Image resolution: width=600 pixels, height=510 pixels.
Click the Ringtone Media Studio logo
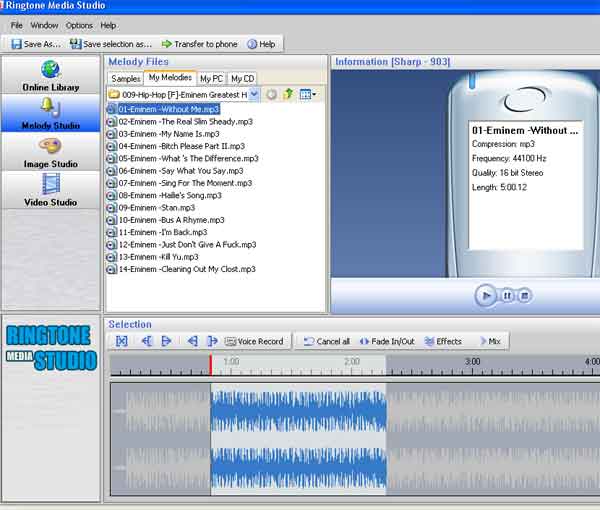pyautogui.click(x=51, y=347)
